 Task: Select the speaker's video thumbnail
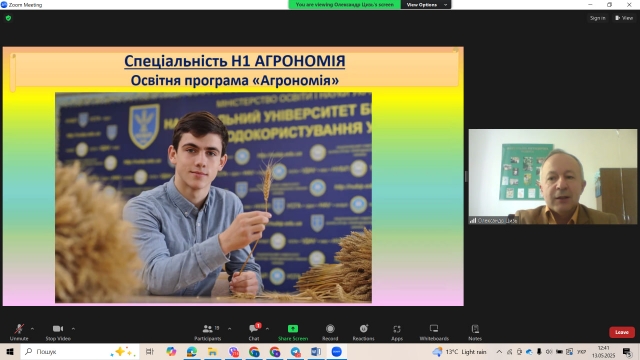[x=553, y=176]
